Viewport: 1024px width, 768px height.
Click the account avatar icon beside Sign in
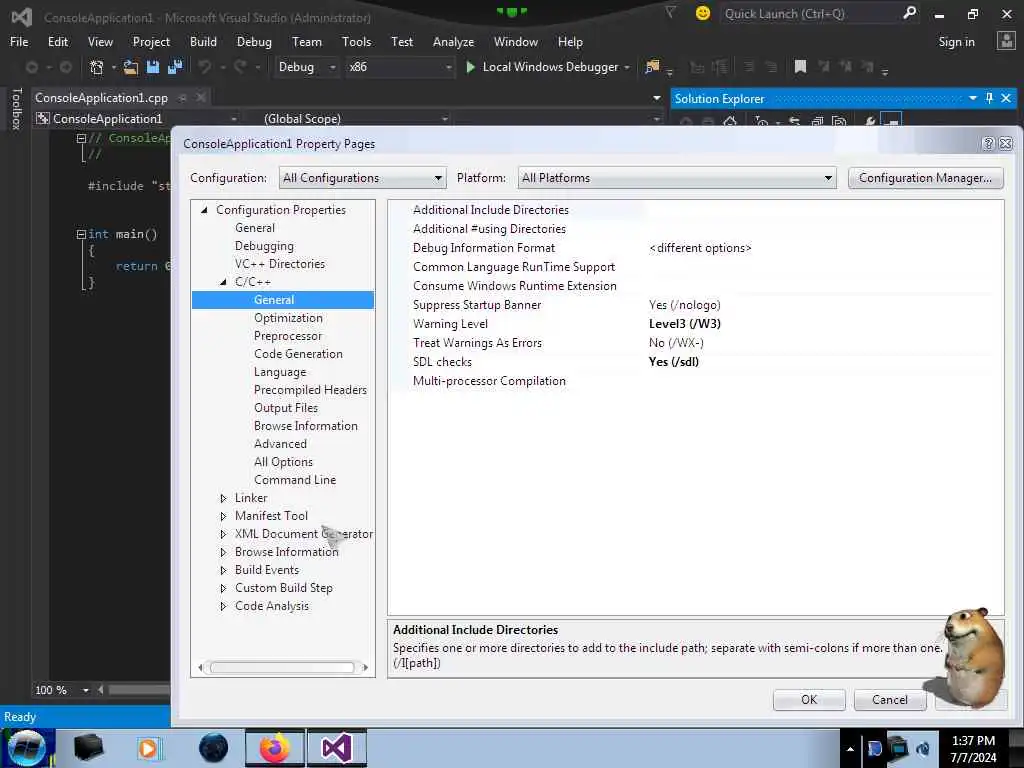point(1006,41)
